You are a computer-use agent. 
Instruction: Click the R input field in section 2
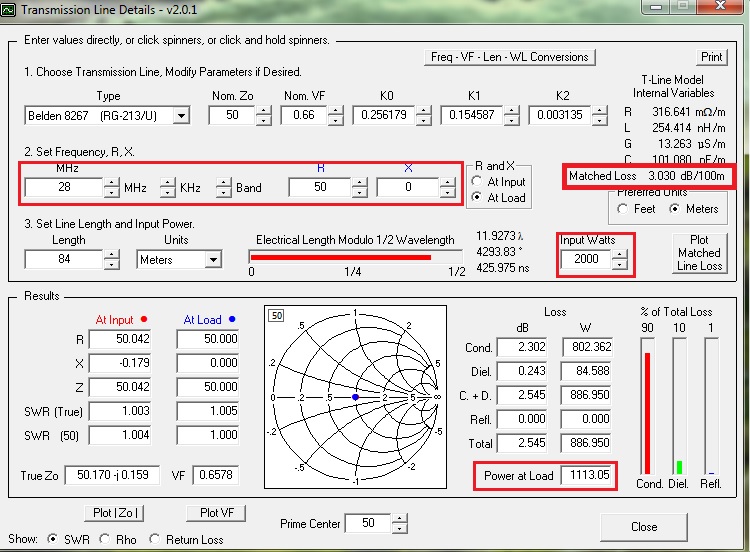tap(320, 187)
